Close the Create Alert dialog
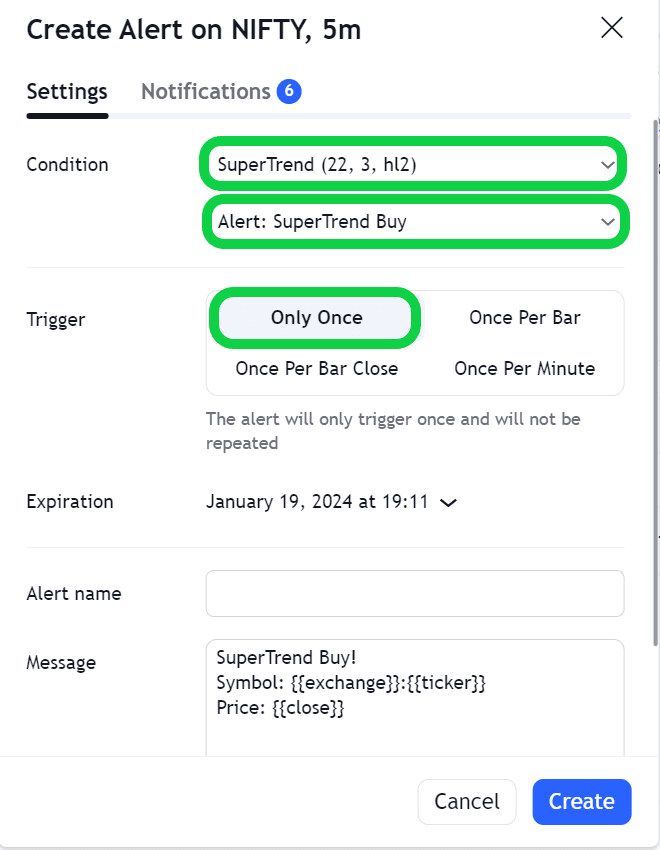Image resolution: width=660 pixels, height=850 pixels. [611, 28]
